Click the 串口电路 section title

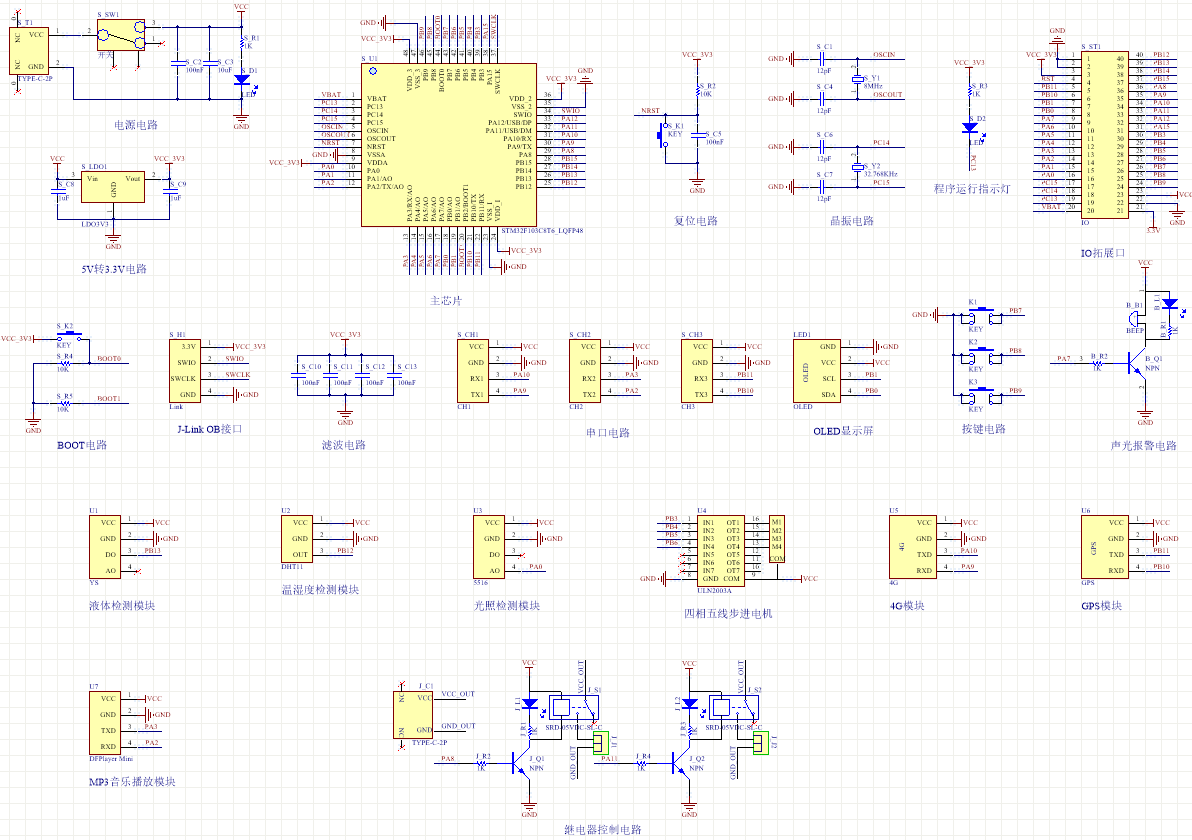pos(607,433)
